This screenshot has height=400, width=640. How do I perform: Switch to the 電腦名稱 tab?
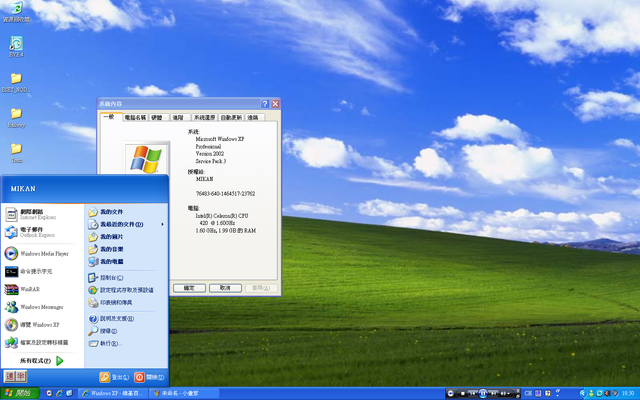135,117
